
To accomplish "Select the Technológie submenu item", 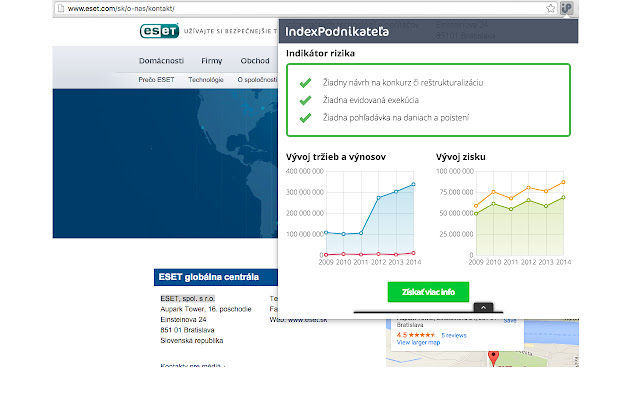I will click(x=206, y=80).
